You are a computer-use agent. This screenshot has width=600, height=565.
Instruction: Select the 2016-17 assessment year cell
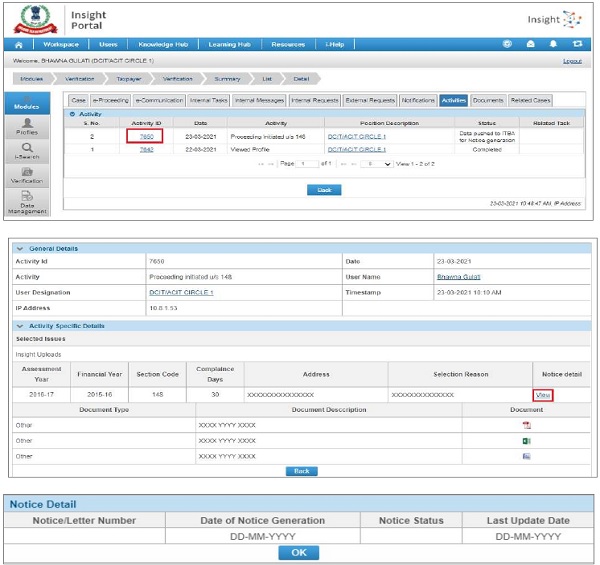(x=41, y=395)
